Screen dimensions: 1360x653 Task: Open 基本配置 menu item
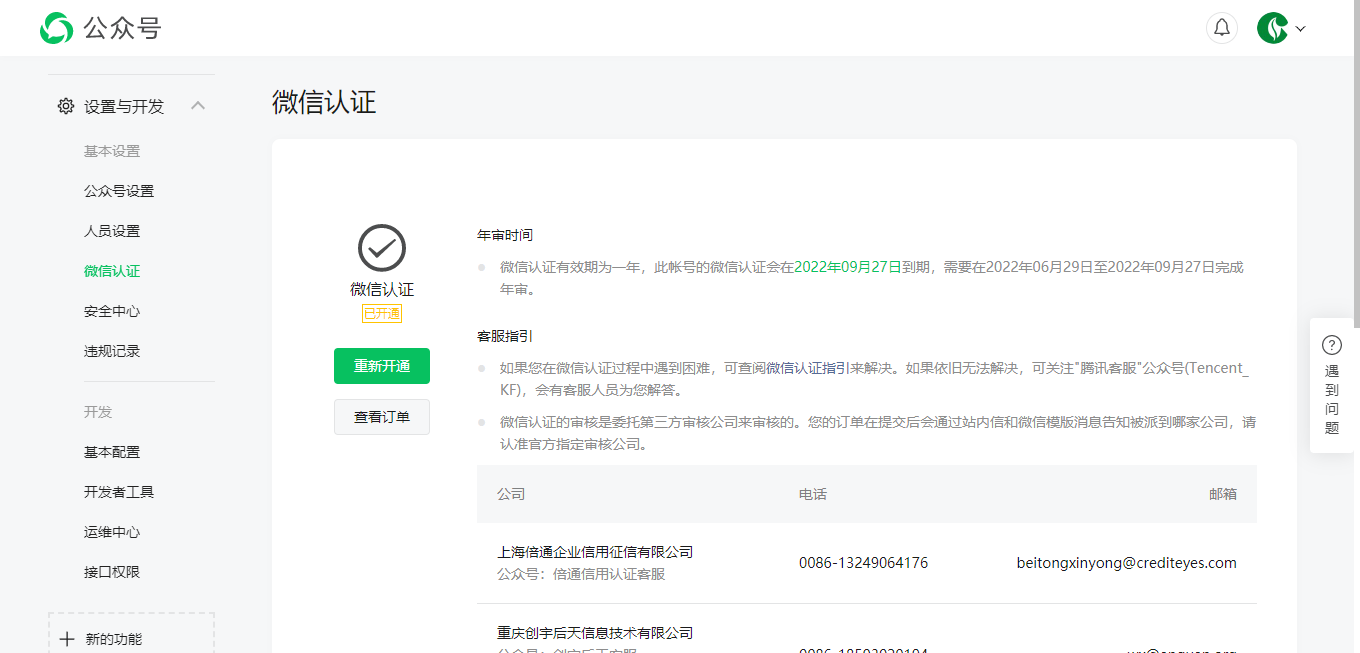tap(112, 452)
